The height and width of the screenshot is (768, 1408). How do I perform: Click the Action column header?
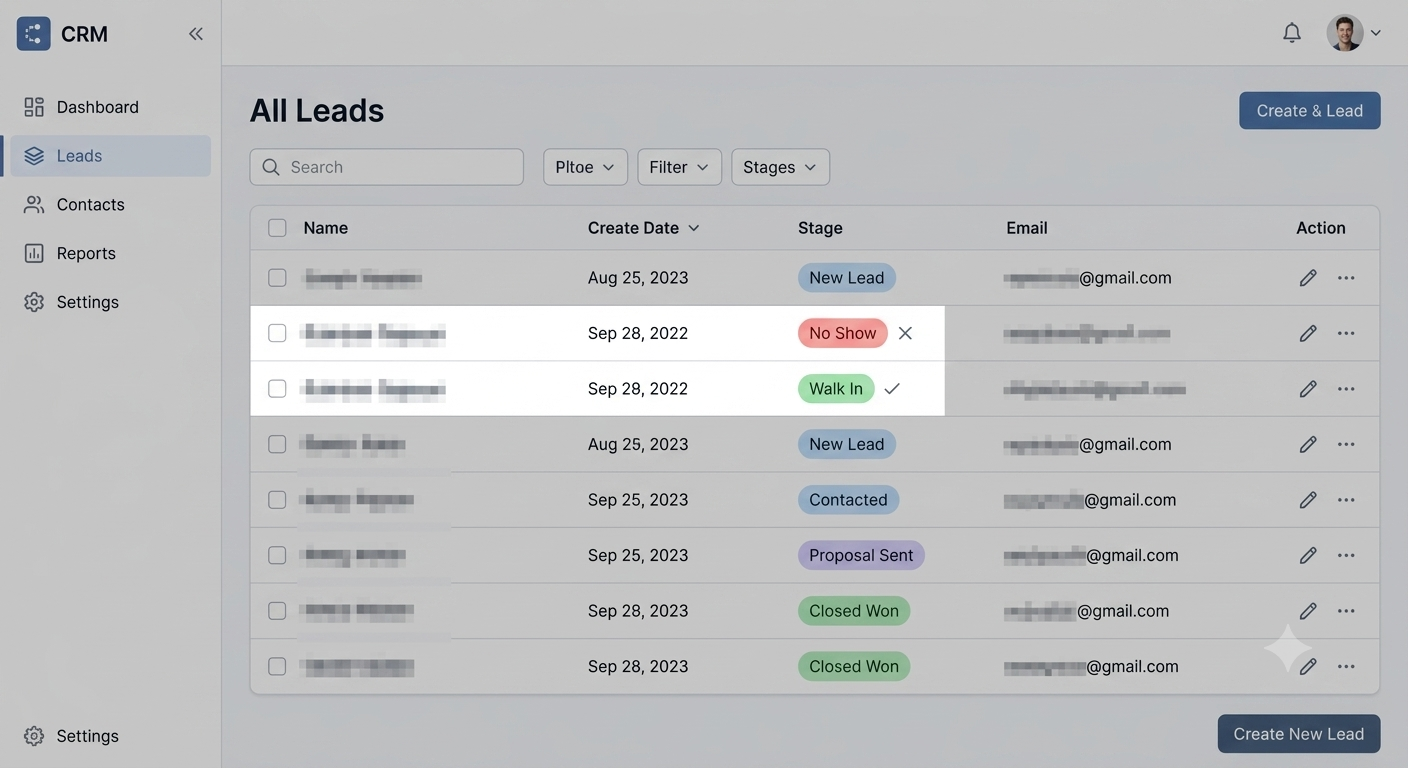click(x=1321, y=228)
